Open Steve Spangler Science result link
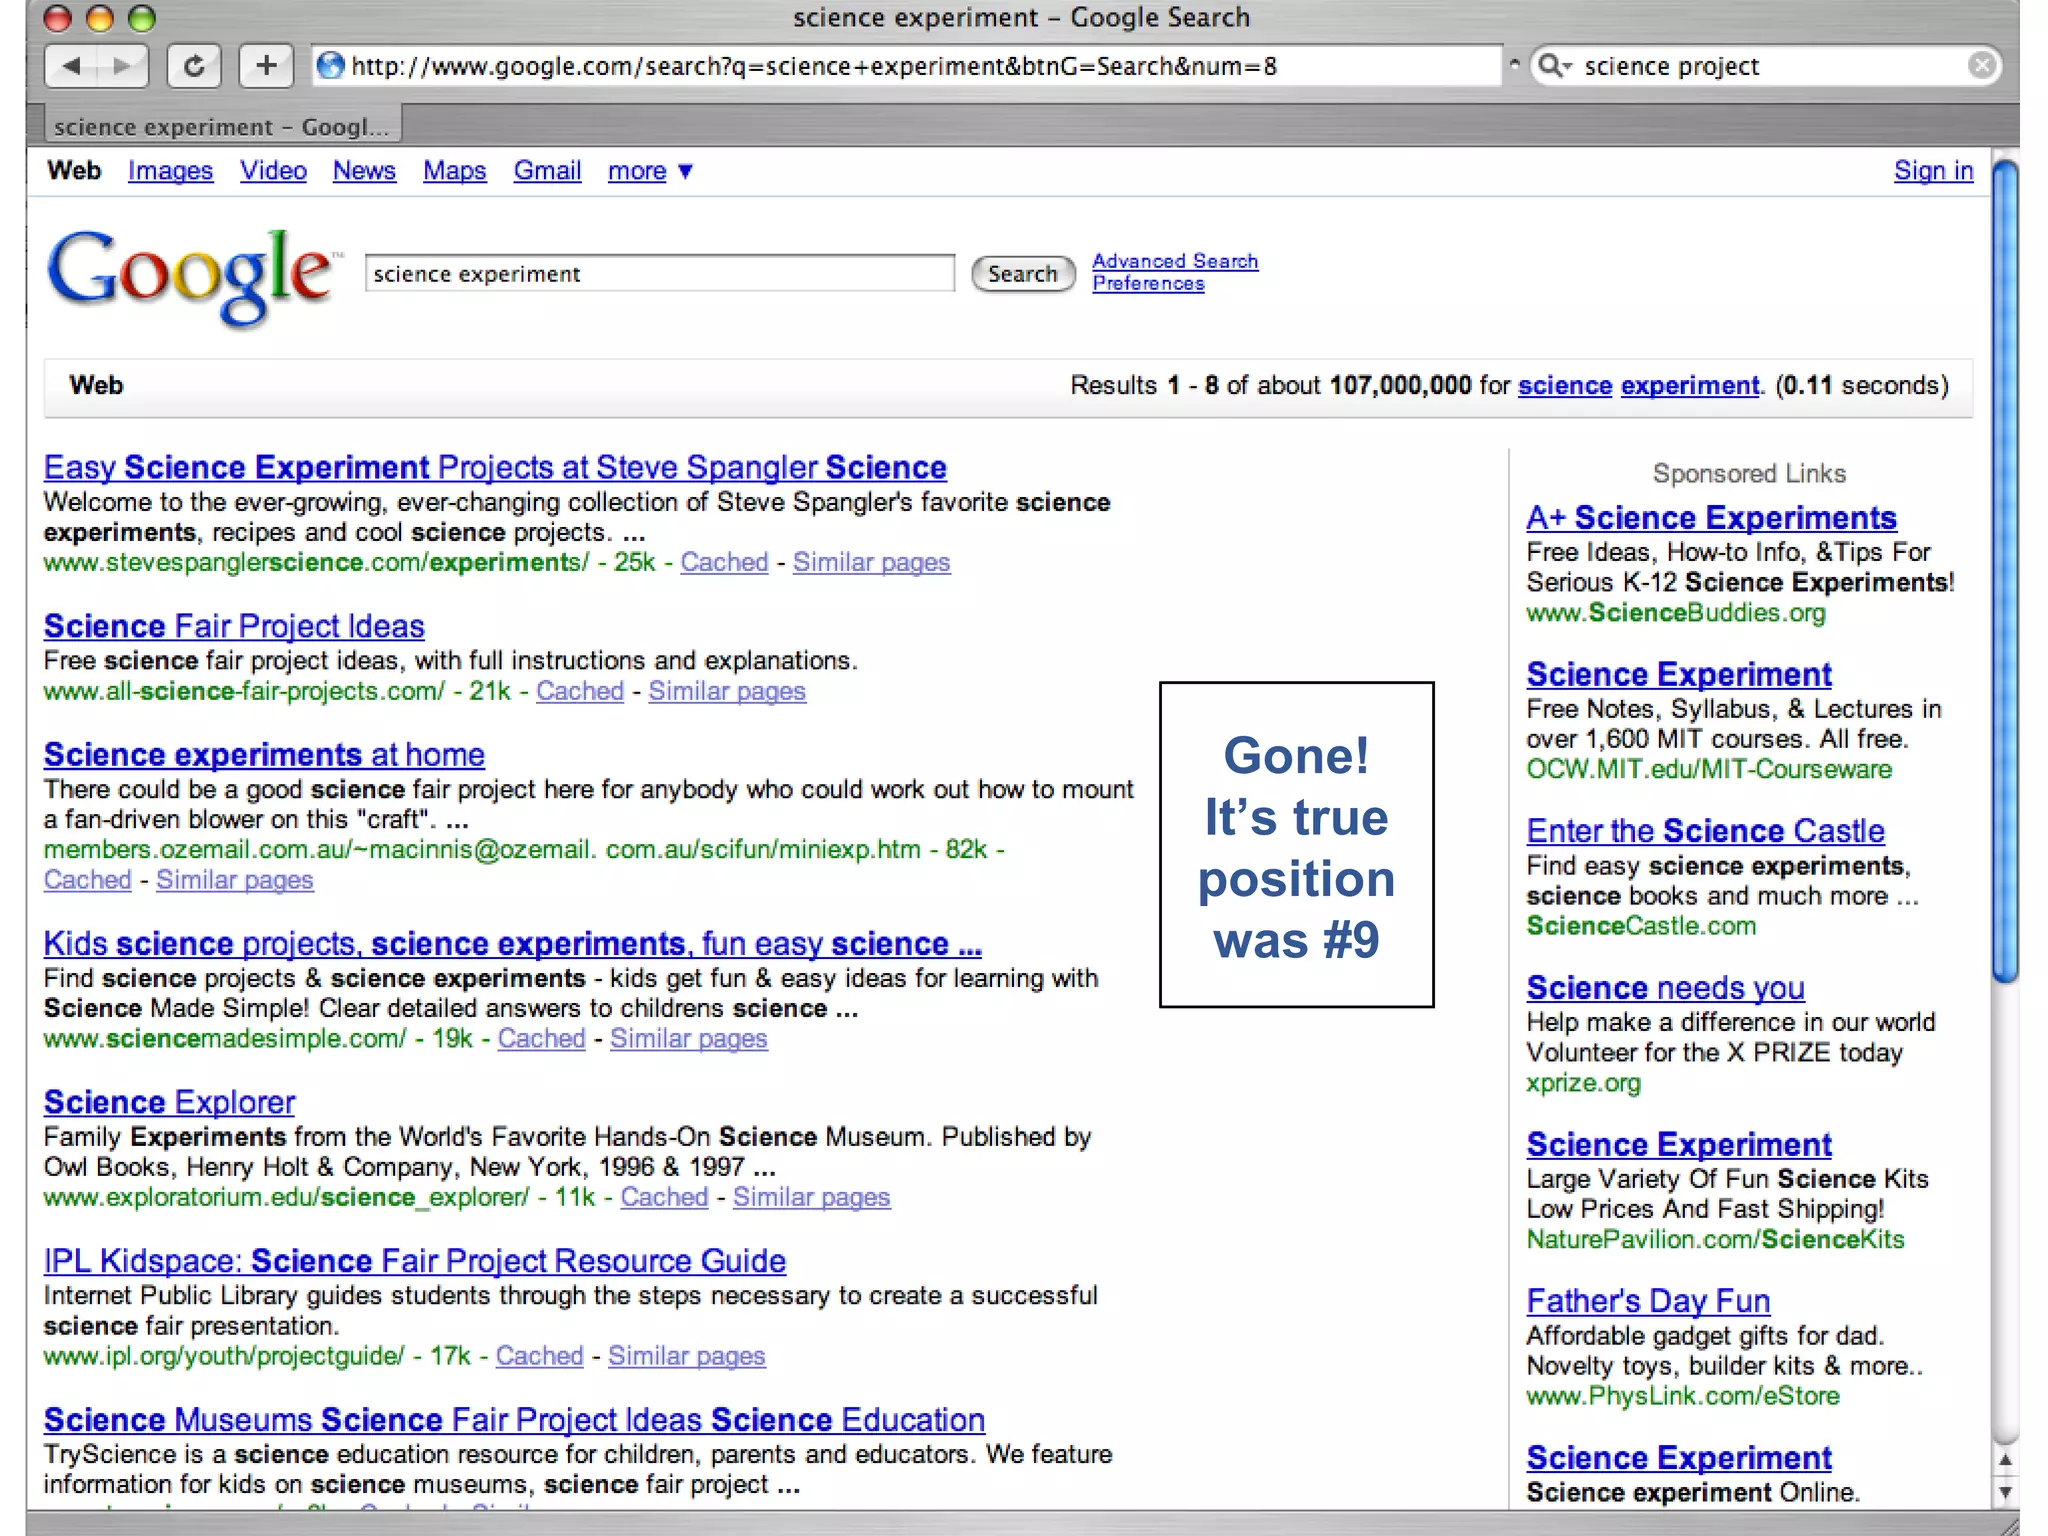The height and width of the screenshot is (1536, 2048). click(x=495, y=467)
